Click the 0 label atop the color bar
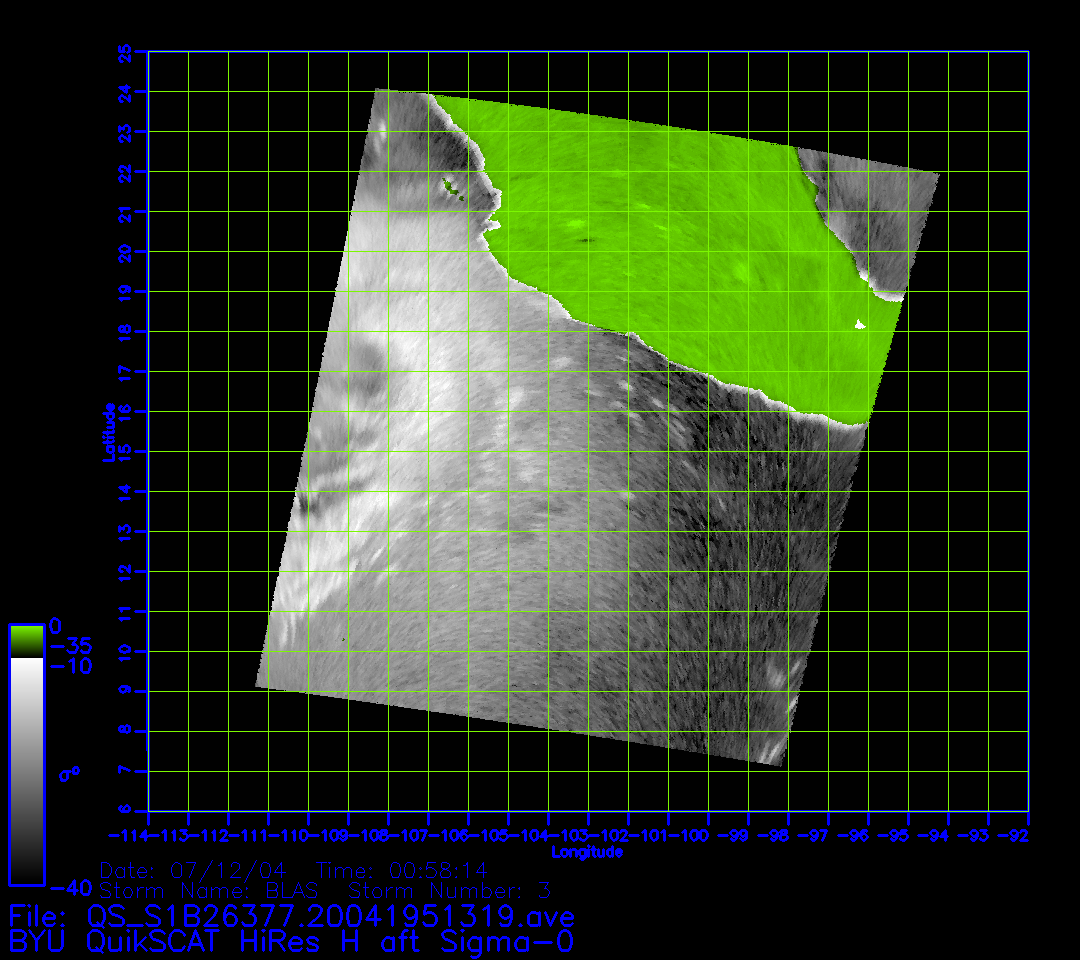This screenshot has height=960, width=1080. click(x=56, y=625)
